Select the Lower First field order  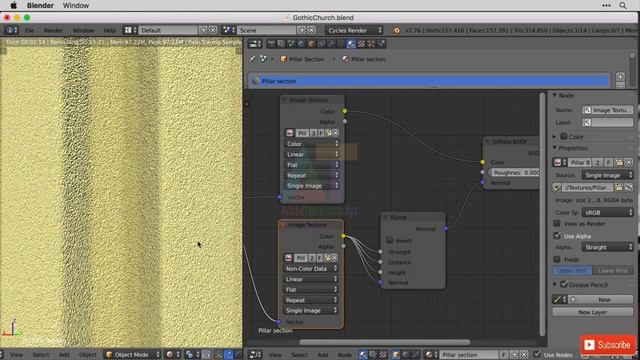[613, 271]
